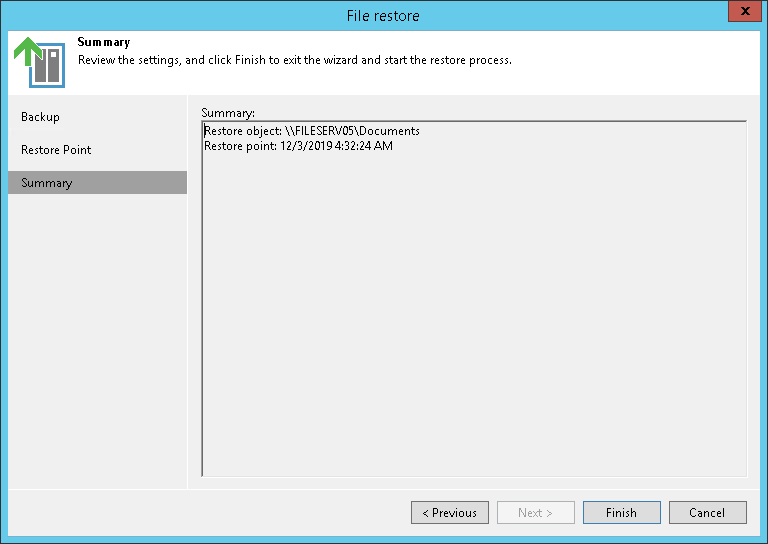Select the Restore object \\FILESERV05\Documents line
This screenshot has height=544, width=768.
[x=312, y=131]
